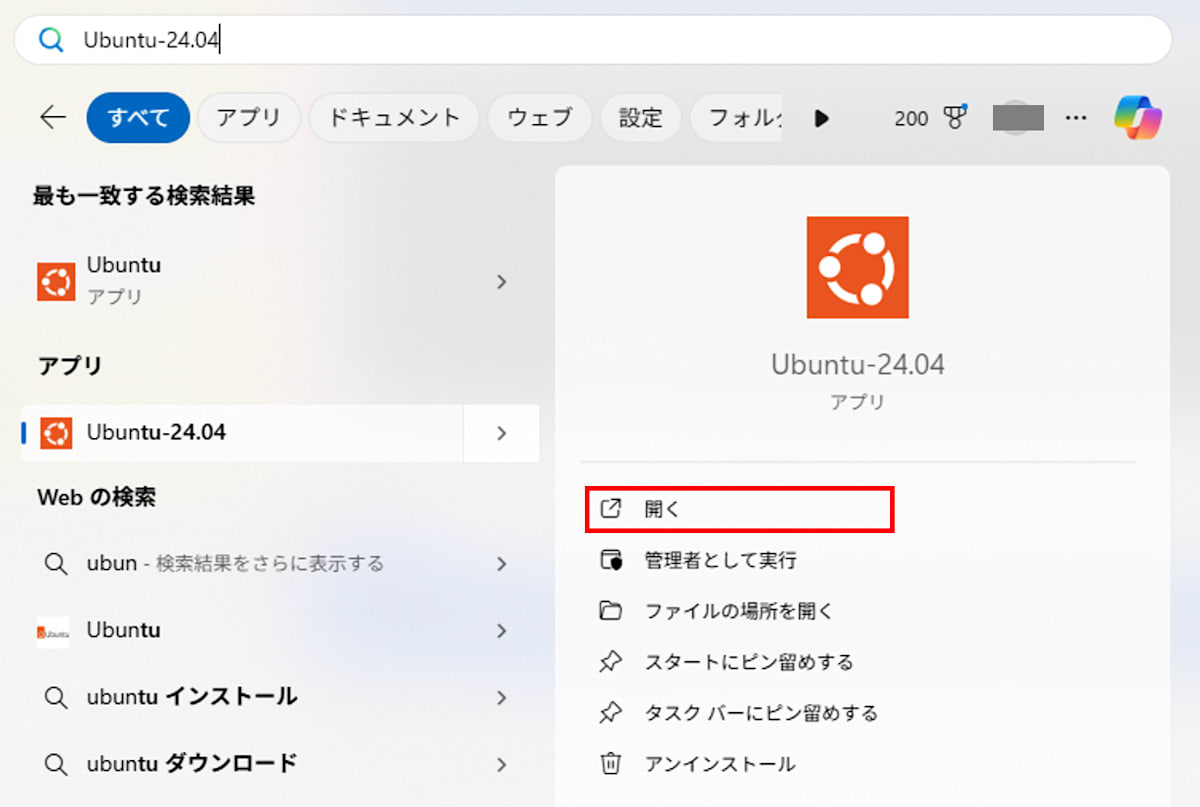The width and height of the screenshot is (1200, 807).
Task: Click the magnifier icon beside ubun web result
Action: [56, 563]
